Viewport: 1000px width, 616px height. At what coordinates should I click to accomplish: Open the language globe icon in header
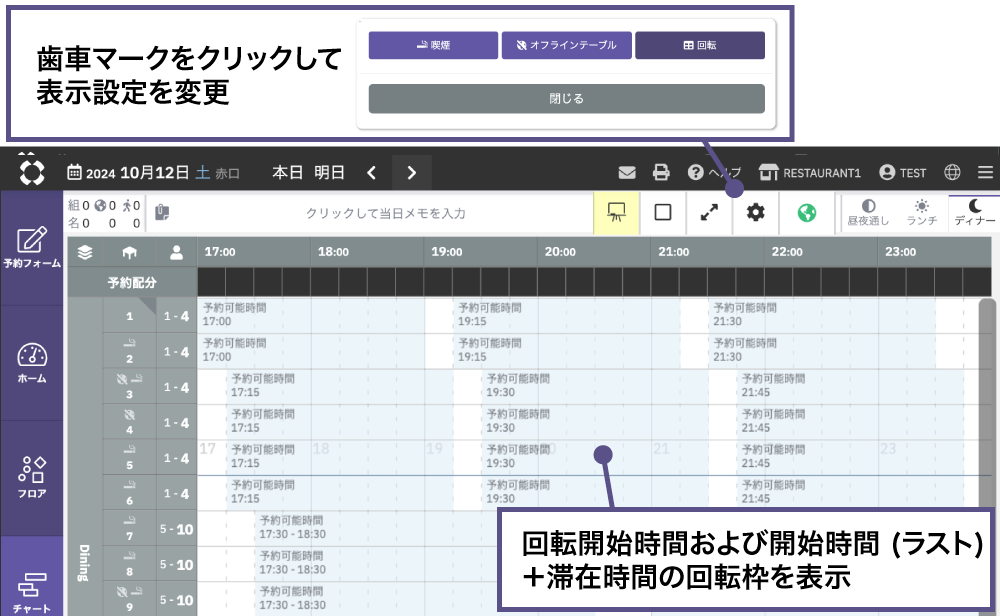click(952, 173)
